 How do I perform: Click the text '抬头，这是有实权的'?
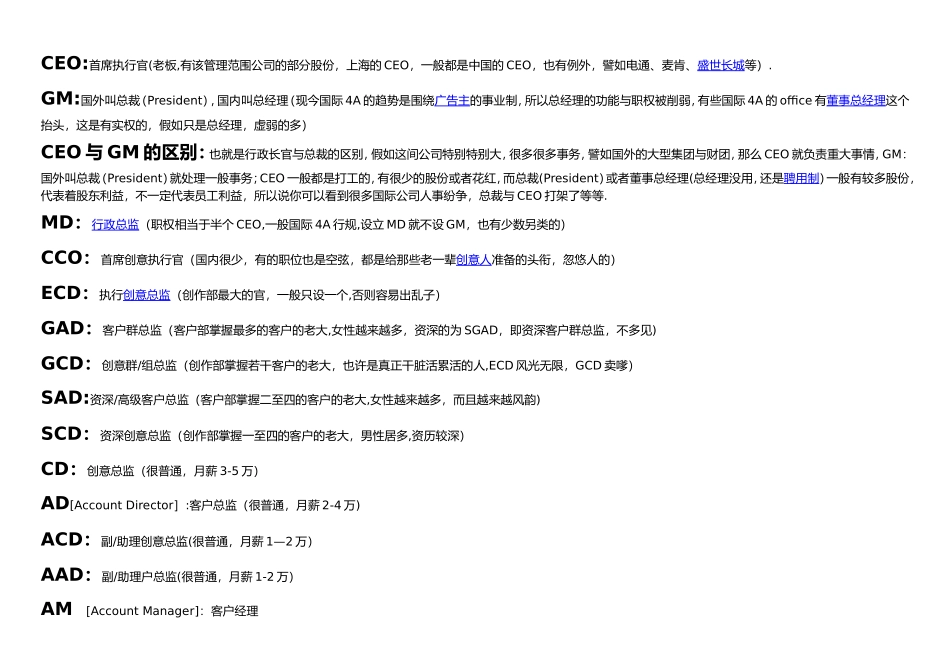point(94,125)
